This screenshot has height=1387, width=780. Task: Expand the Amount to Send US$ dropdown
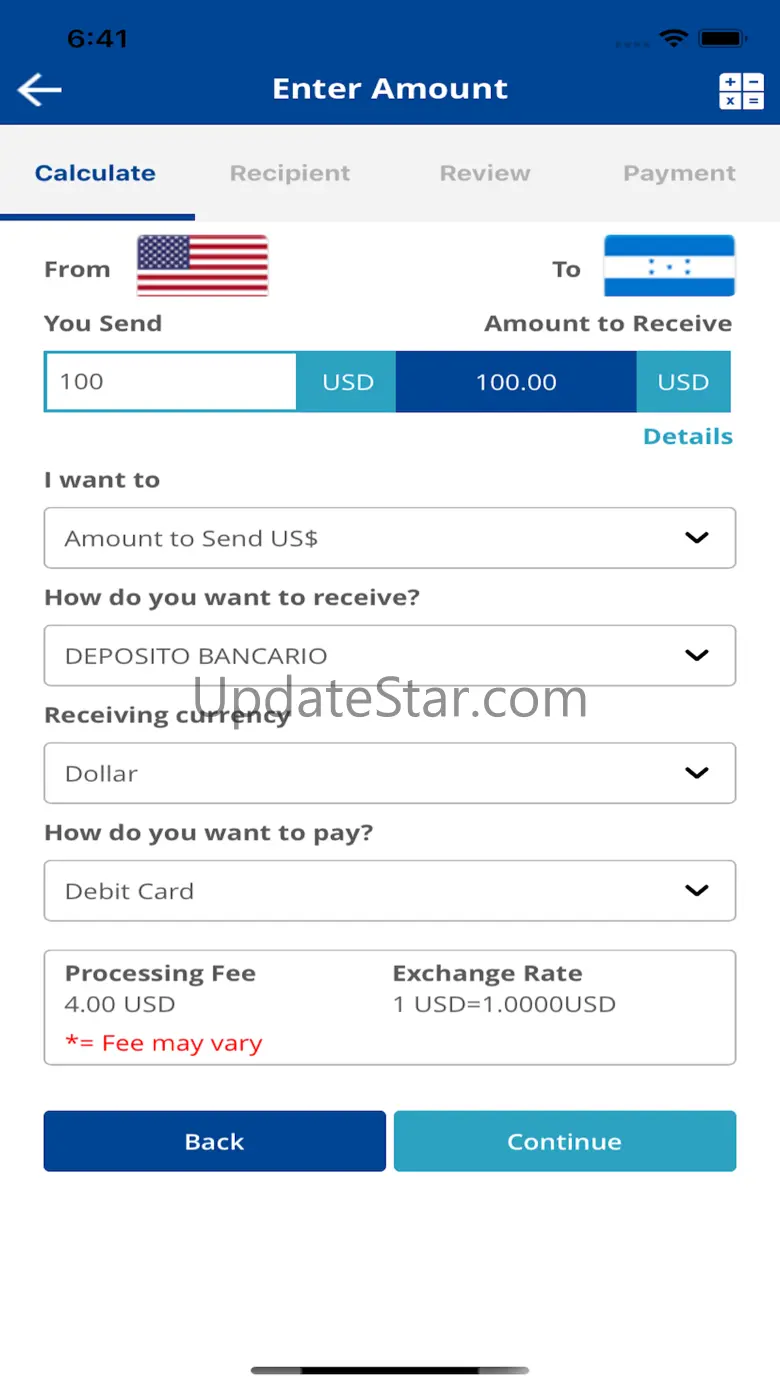pyautogui.click(x=390, y=538)
